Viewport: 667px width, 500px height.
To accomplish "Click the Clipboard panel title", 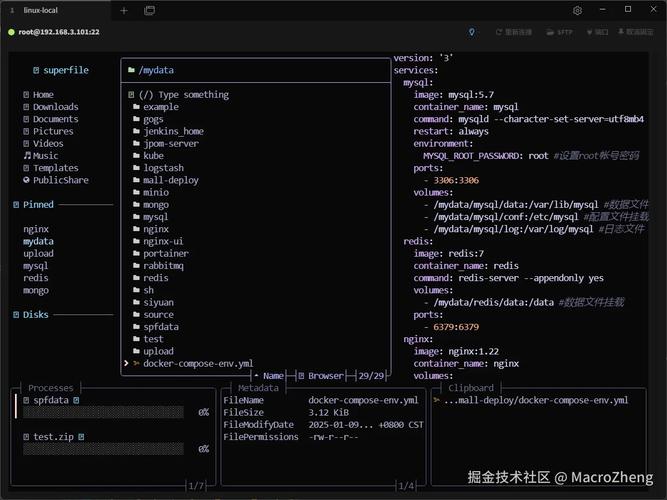I will pyautogui.click(x=471, y=388).
